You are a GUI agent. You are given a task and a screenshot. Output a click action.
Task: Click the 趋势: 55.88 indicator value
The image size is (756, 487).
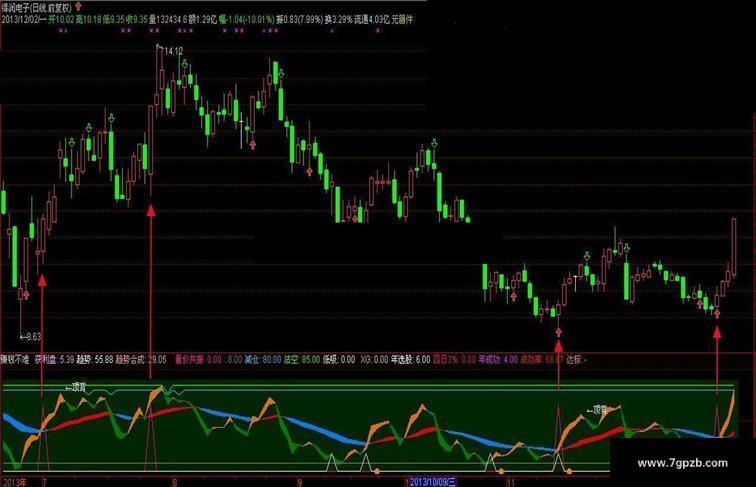click(x=95, y=359)
